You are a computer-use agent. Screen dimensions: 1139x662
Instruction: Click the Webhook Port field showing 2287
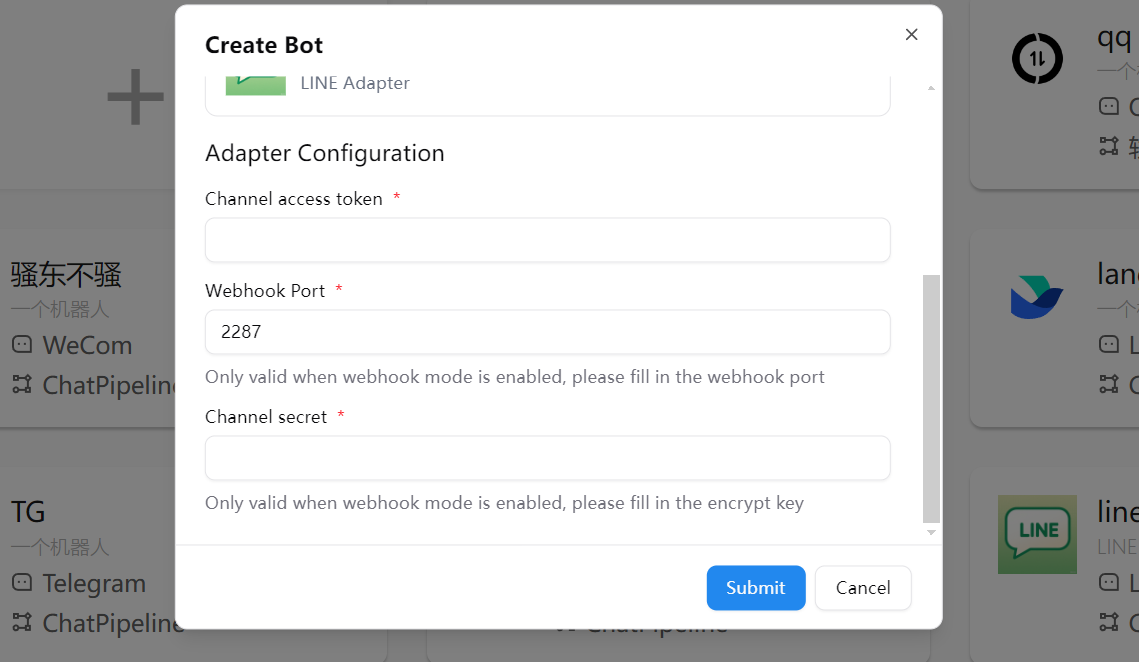pos(547,332)
